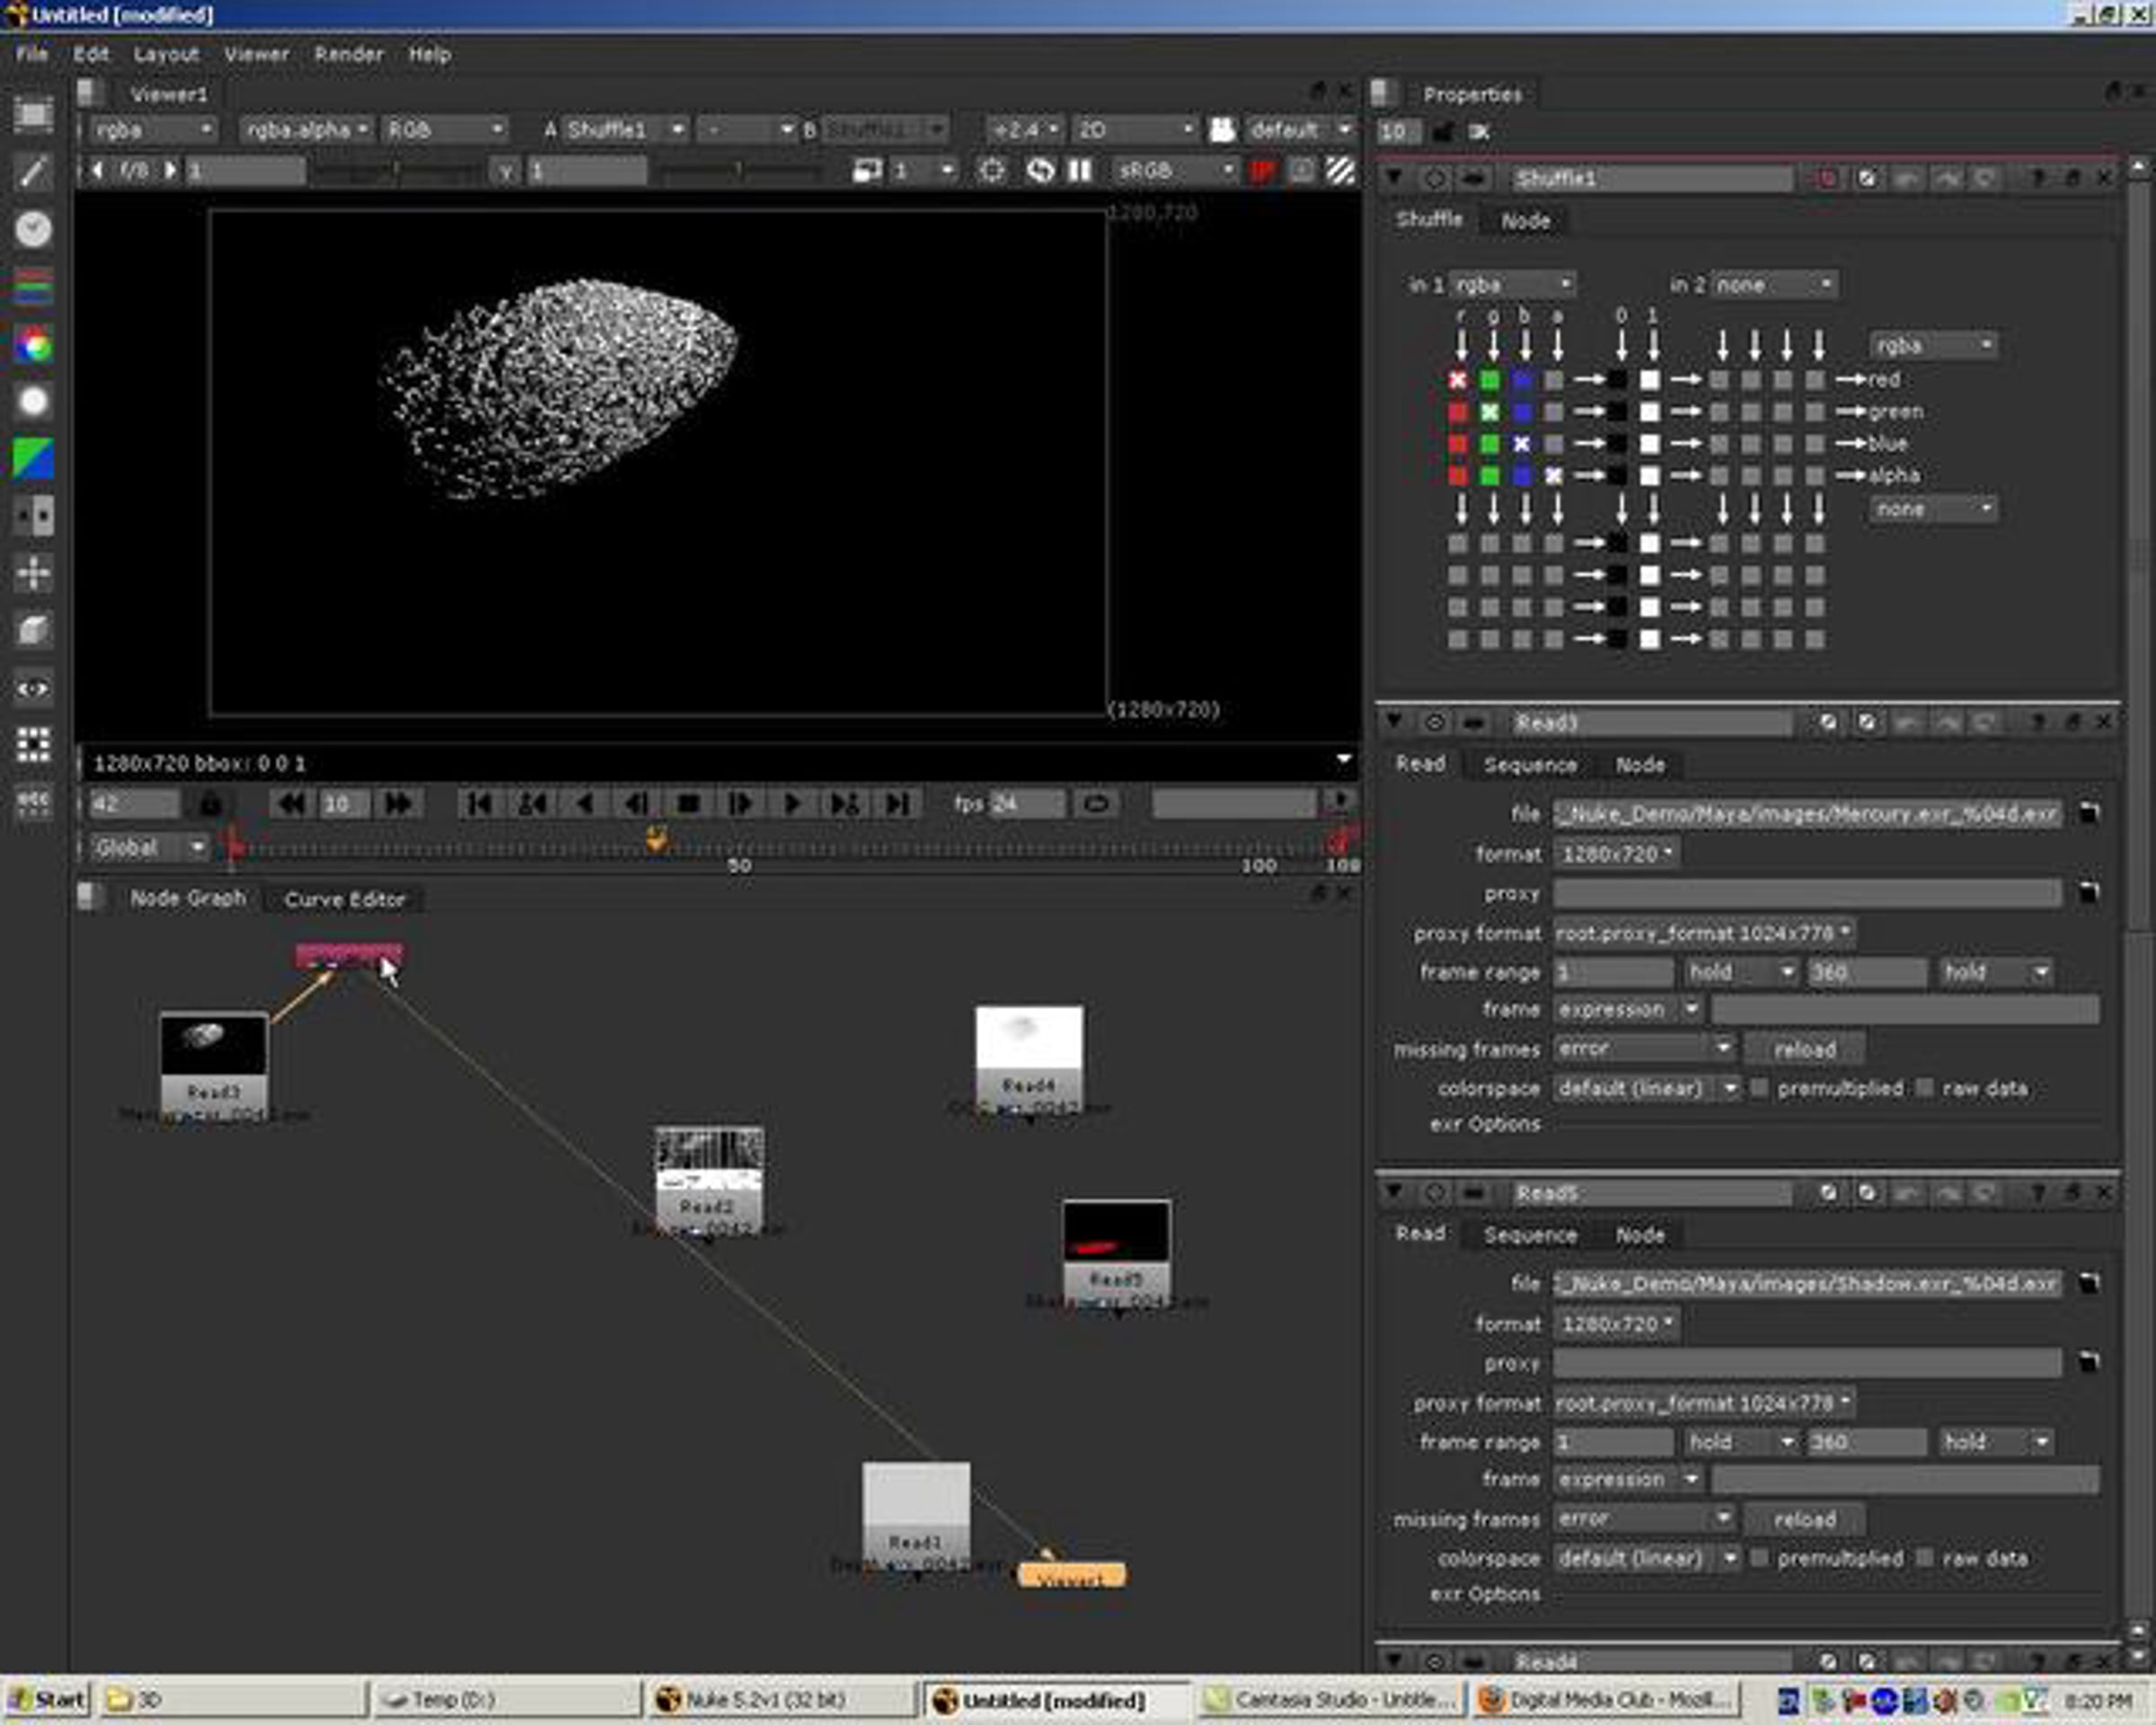Click the timeline at frame 50
Screen dimensions: 2156x1725
(x=739, y=848)
